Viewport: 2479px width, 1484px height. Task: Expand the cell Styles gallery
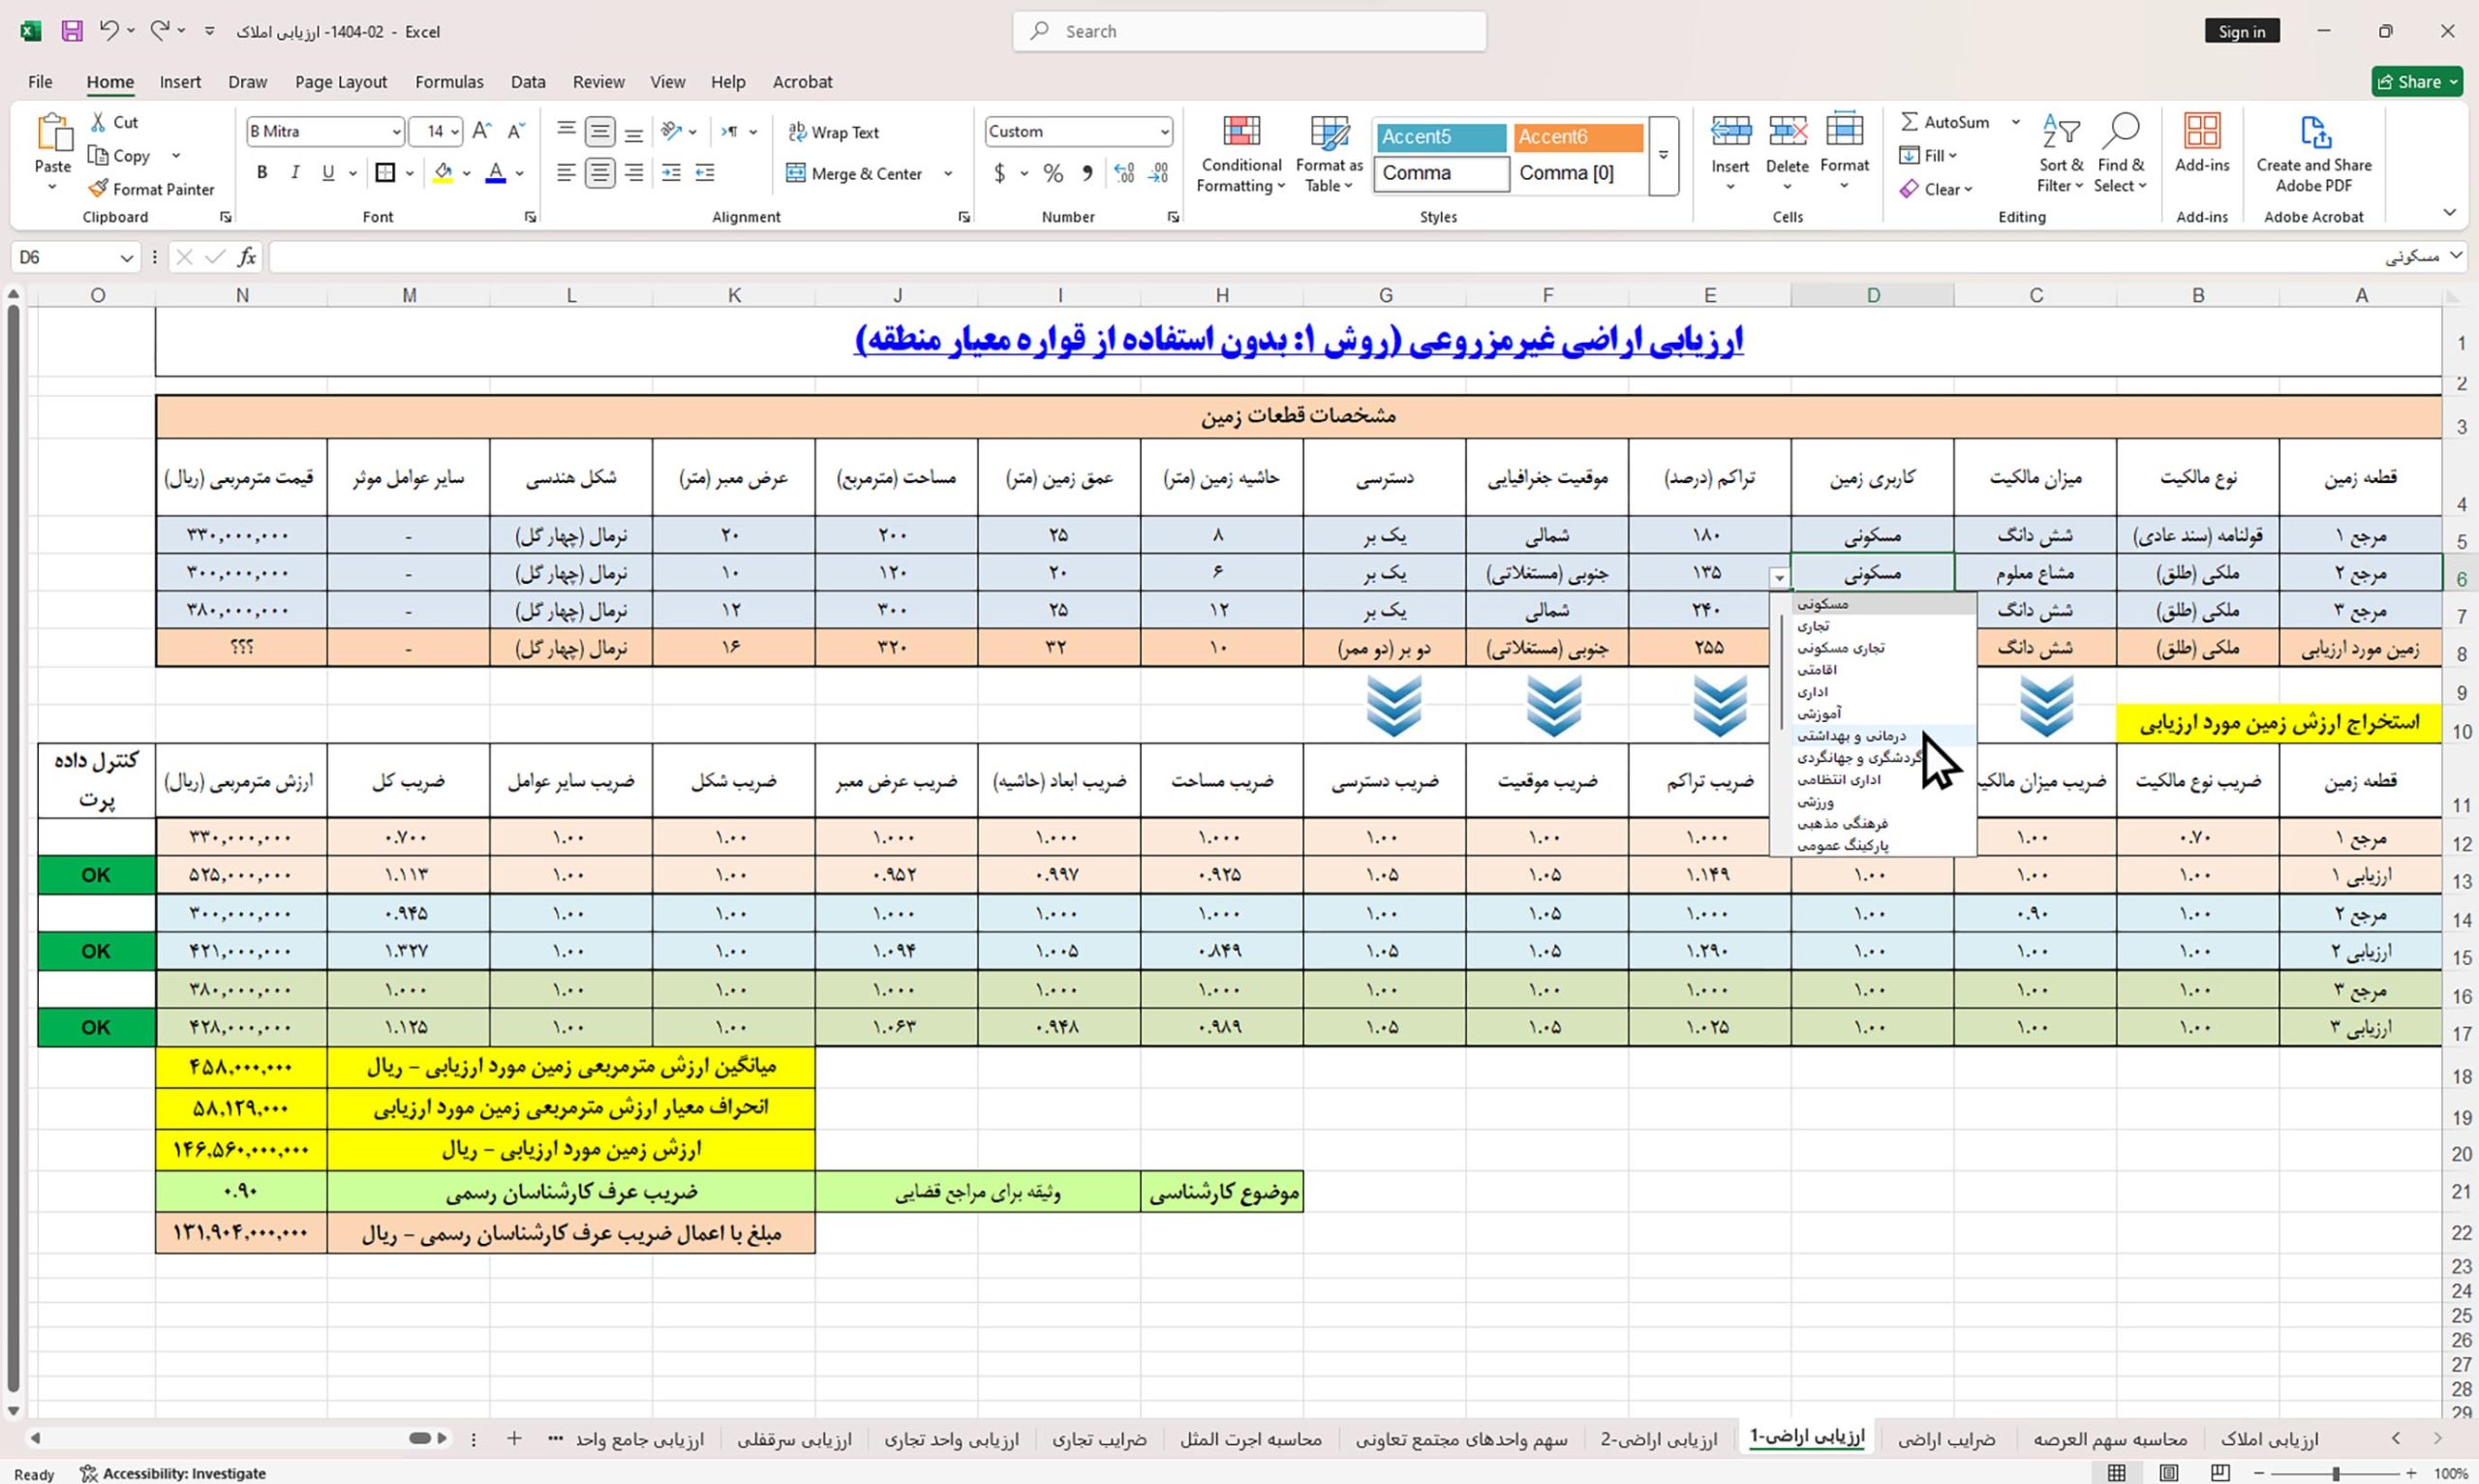coord(1663,155)
